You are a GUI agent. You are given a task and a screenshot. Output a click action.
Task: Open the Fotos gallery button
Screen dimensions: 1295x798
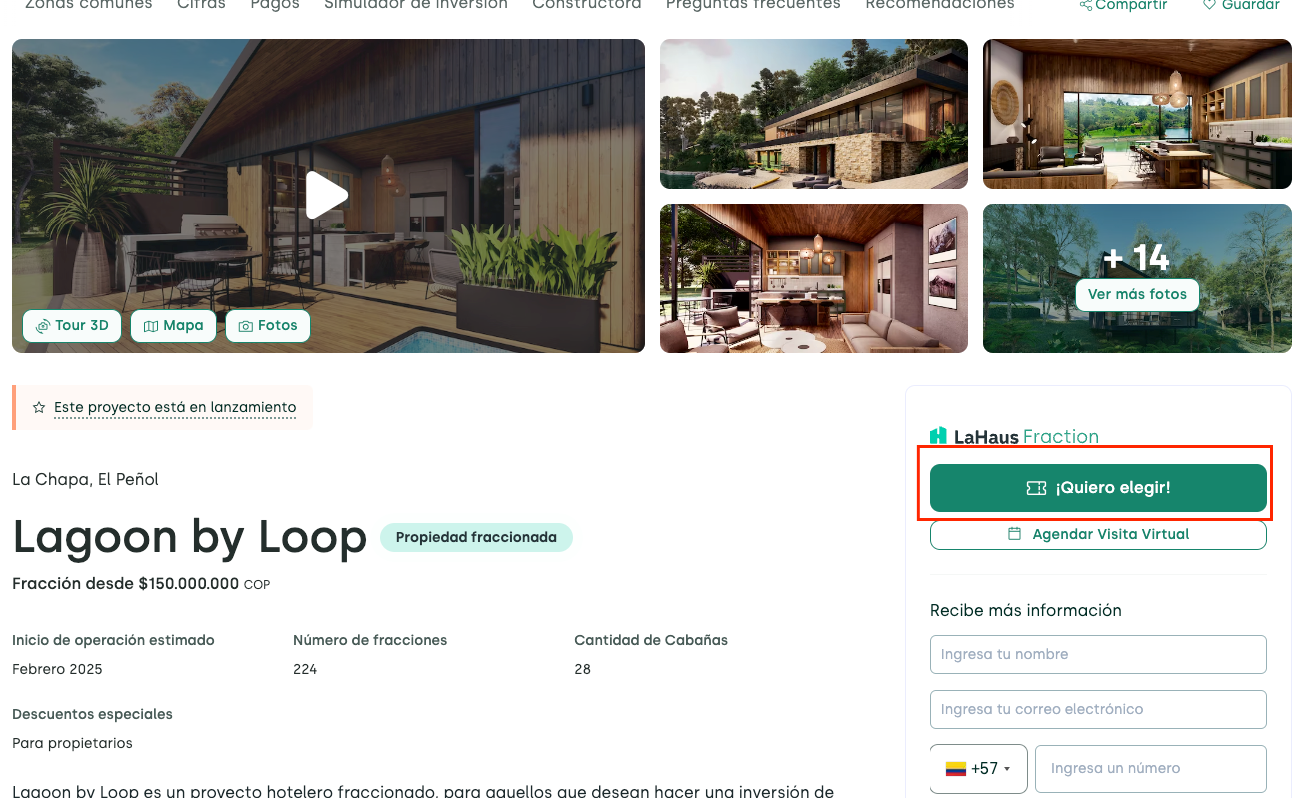(268, 326)
